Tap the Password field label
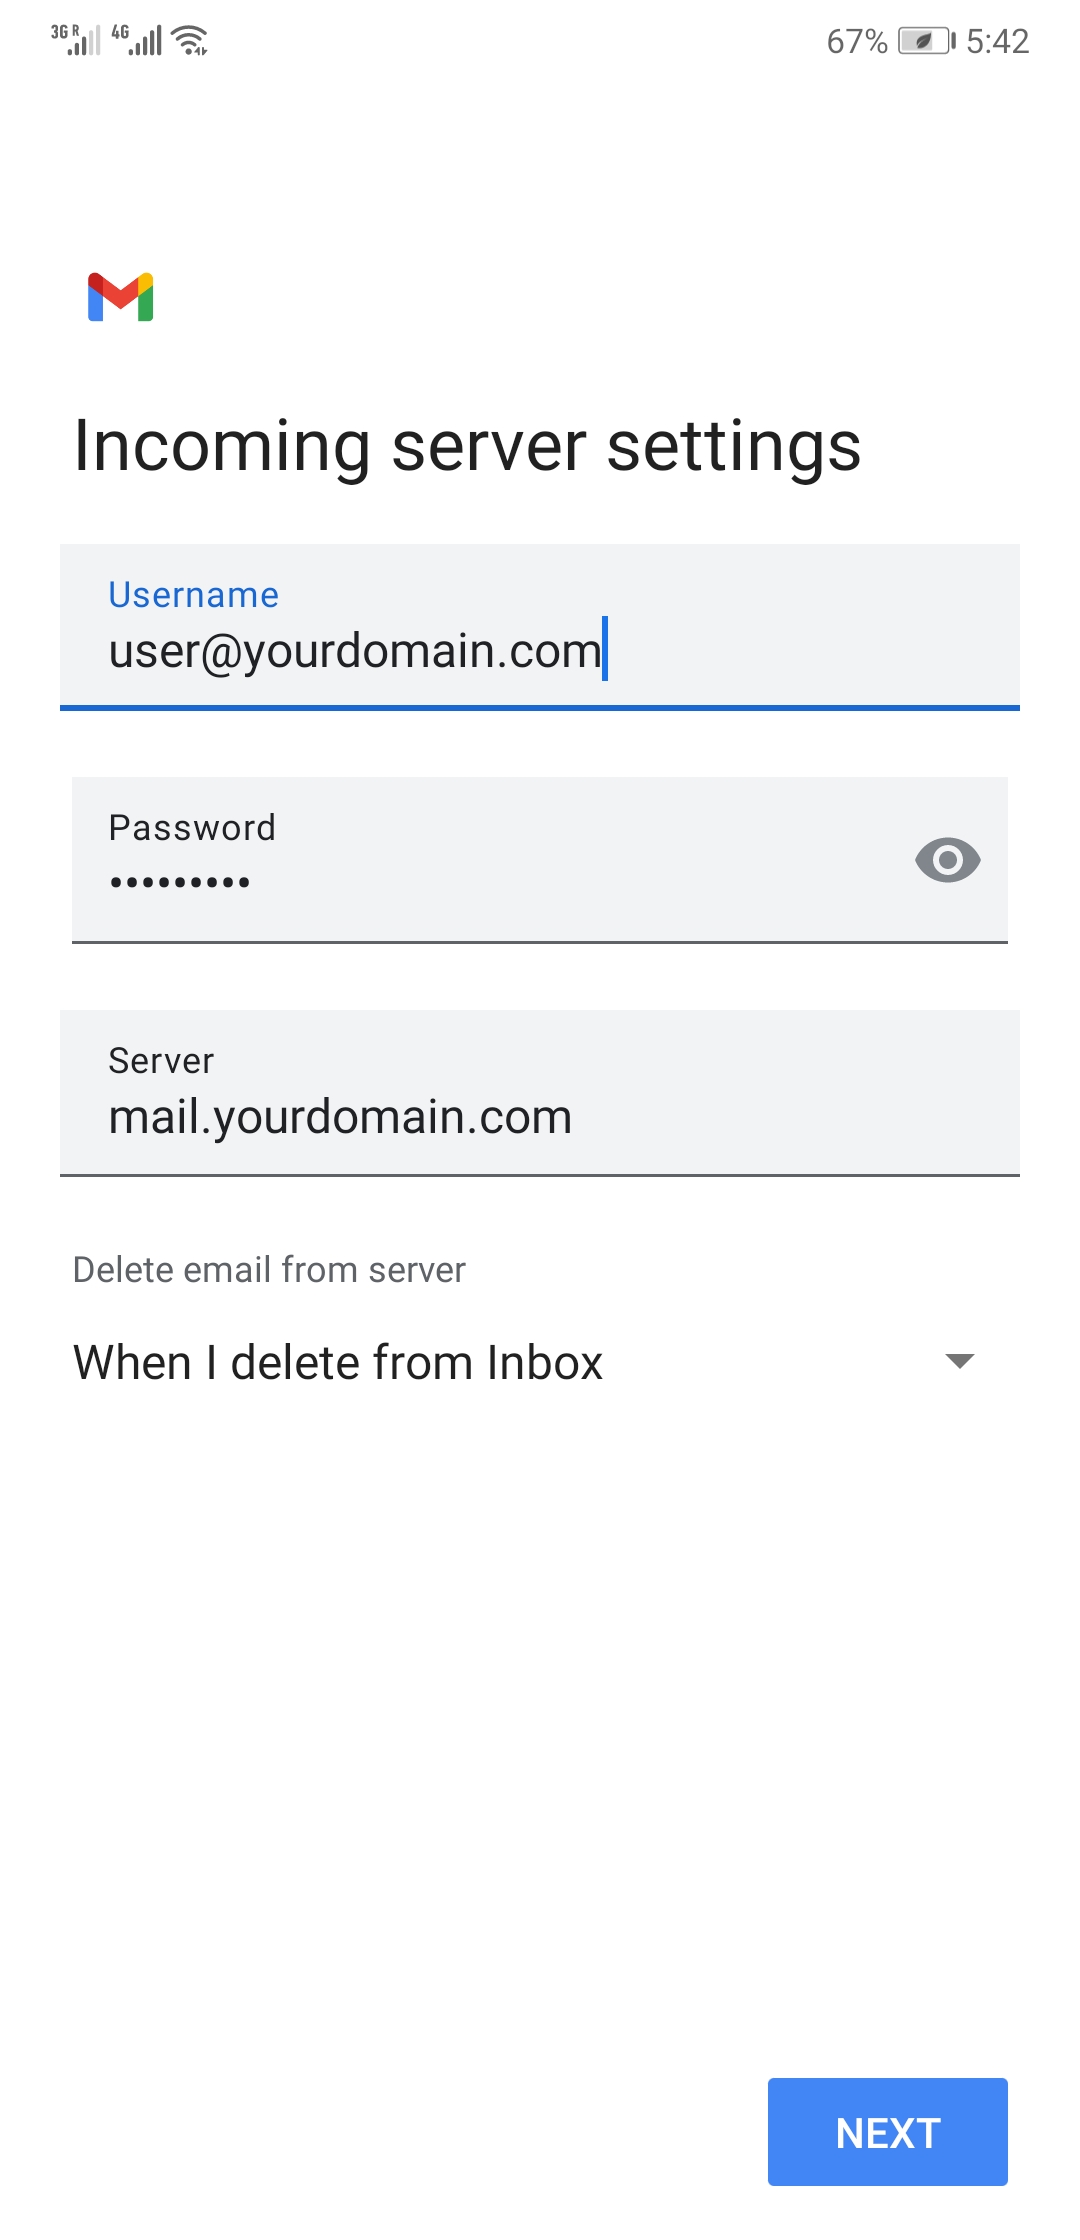This screenshot has height=2240, width=1080. (x=192, y=828)
